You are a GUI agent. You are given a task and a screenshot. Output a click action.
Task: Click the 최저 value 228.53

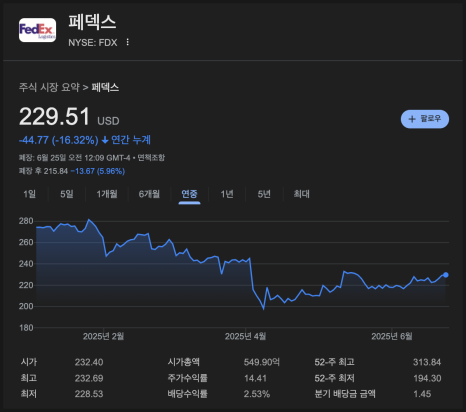pos(89,394)
